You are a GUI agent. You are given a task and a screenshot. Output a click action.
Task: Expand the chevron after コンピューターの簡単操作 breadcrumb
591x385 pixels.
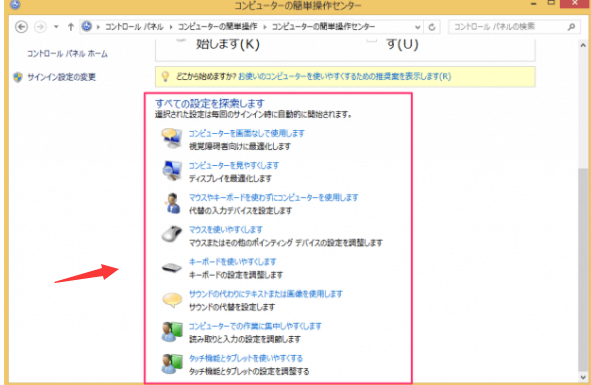point(265,27)
